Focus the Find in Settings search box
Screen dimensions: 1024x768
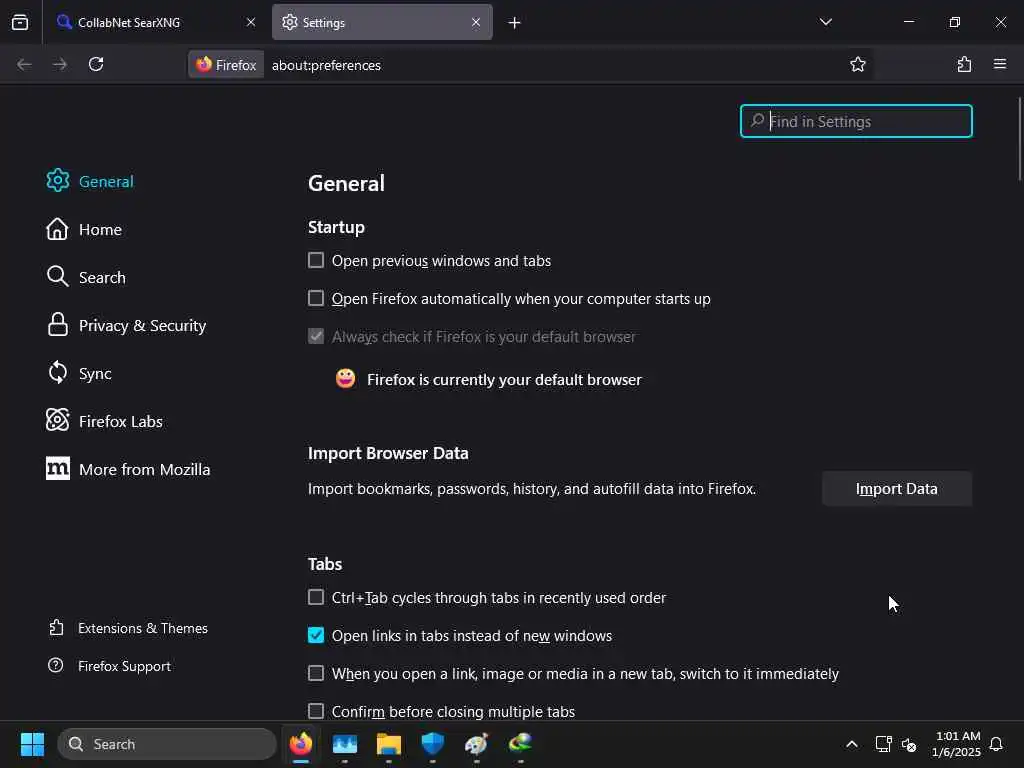856,121
